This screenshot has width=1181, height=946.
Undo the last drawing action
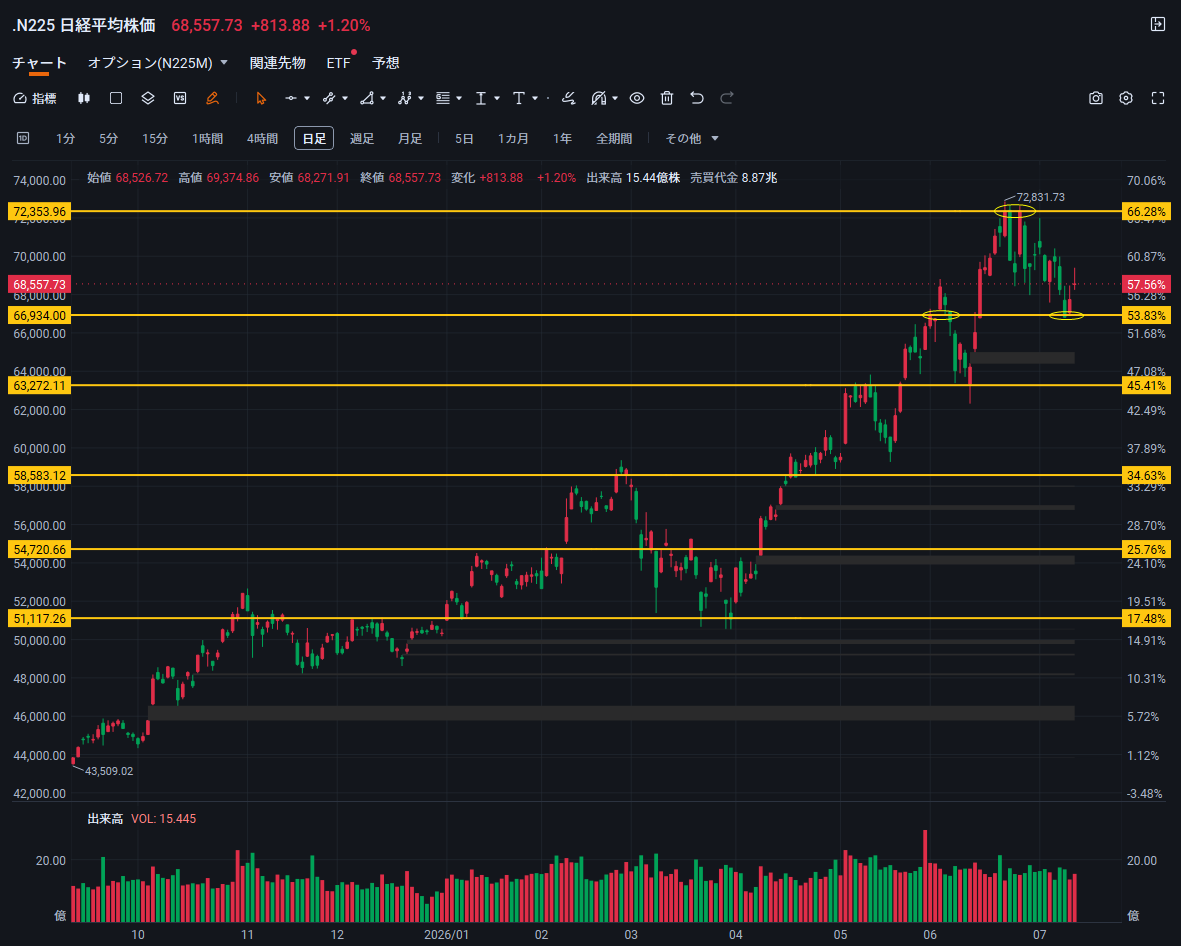tap(697, 98)
